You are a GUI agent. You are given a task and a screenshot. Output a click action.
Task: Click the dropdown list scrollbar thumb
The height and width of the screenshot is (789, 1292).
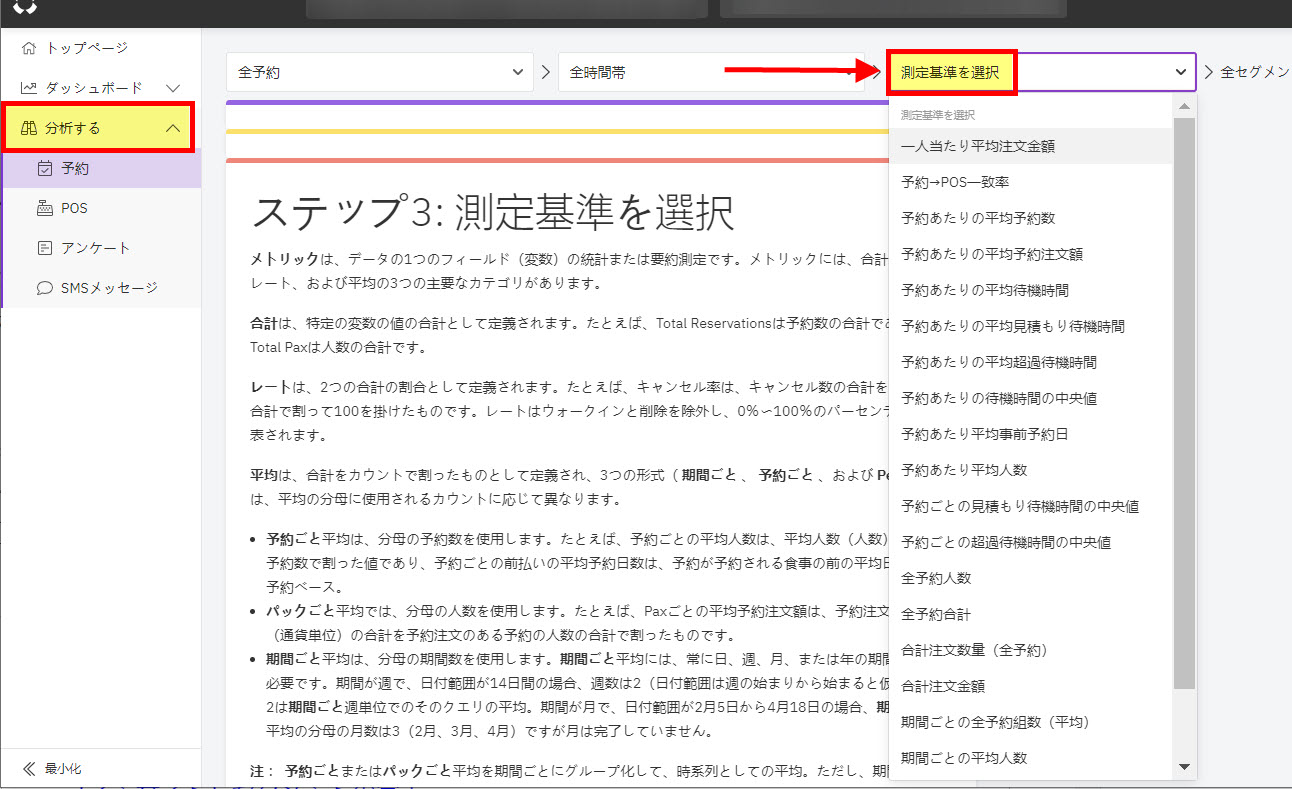click(x=1184, y=403)
